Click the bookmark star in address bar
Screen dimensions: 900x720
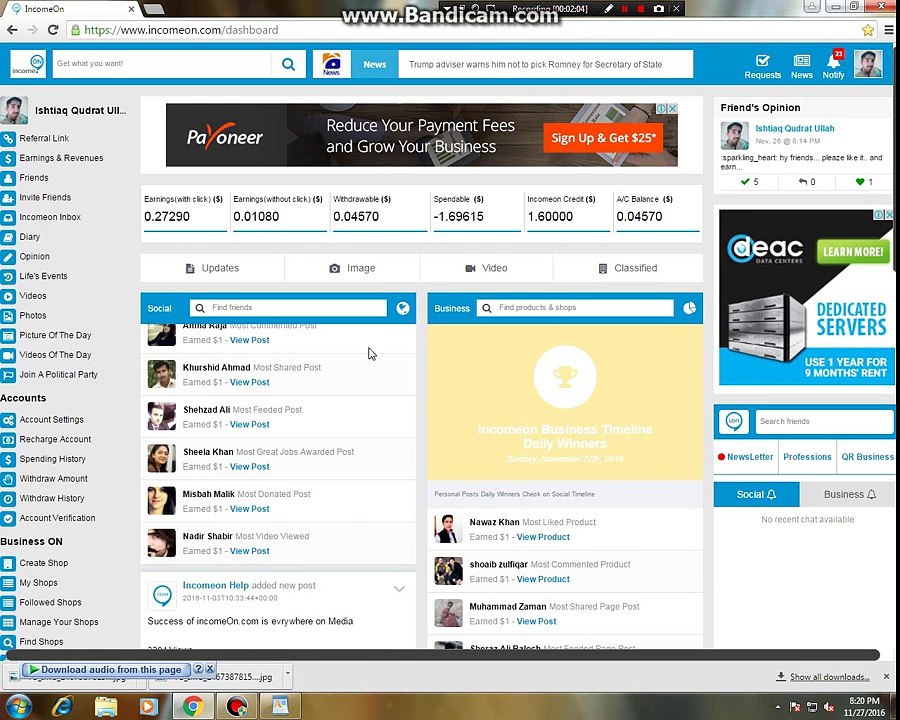click(x=867, y=30)
